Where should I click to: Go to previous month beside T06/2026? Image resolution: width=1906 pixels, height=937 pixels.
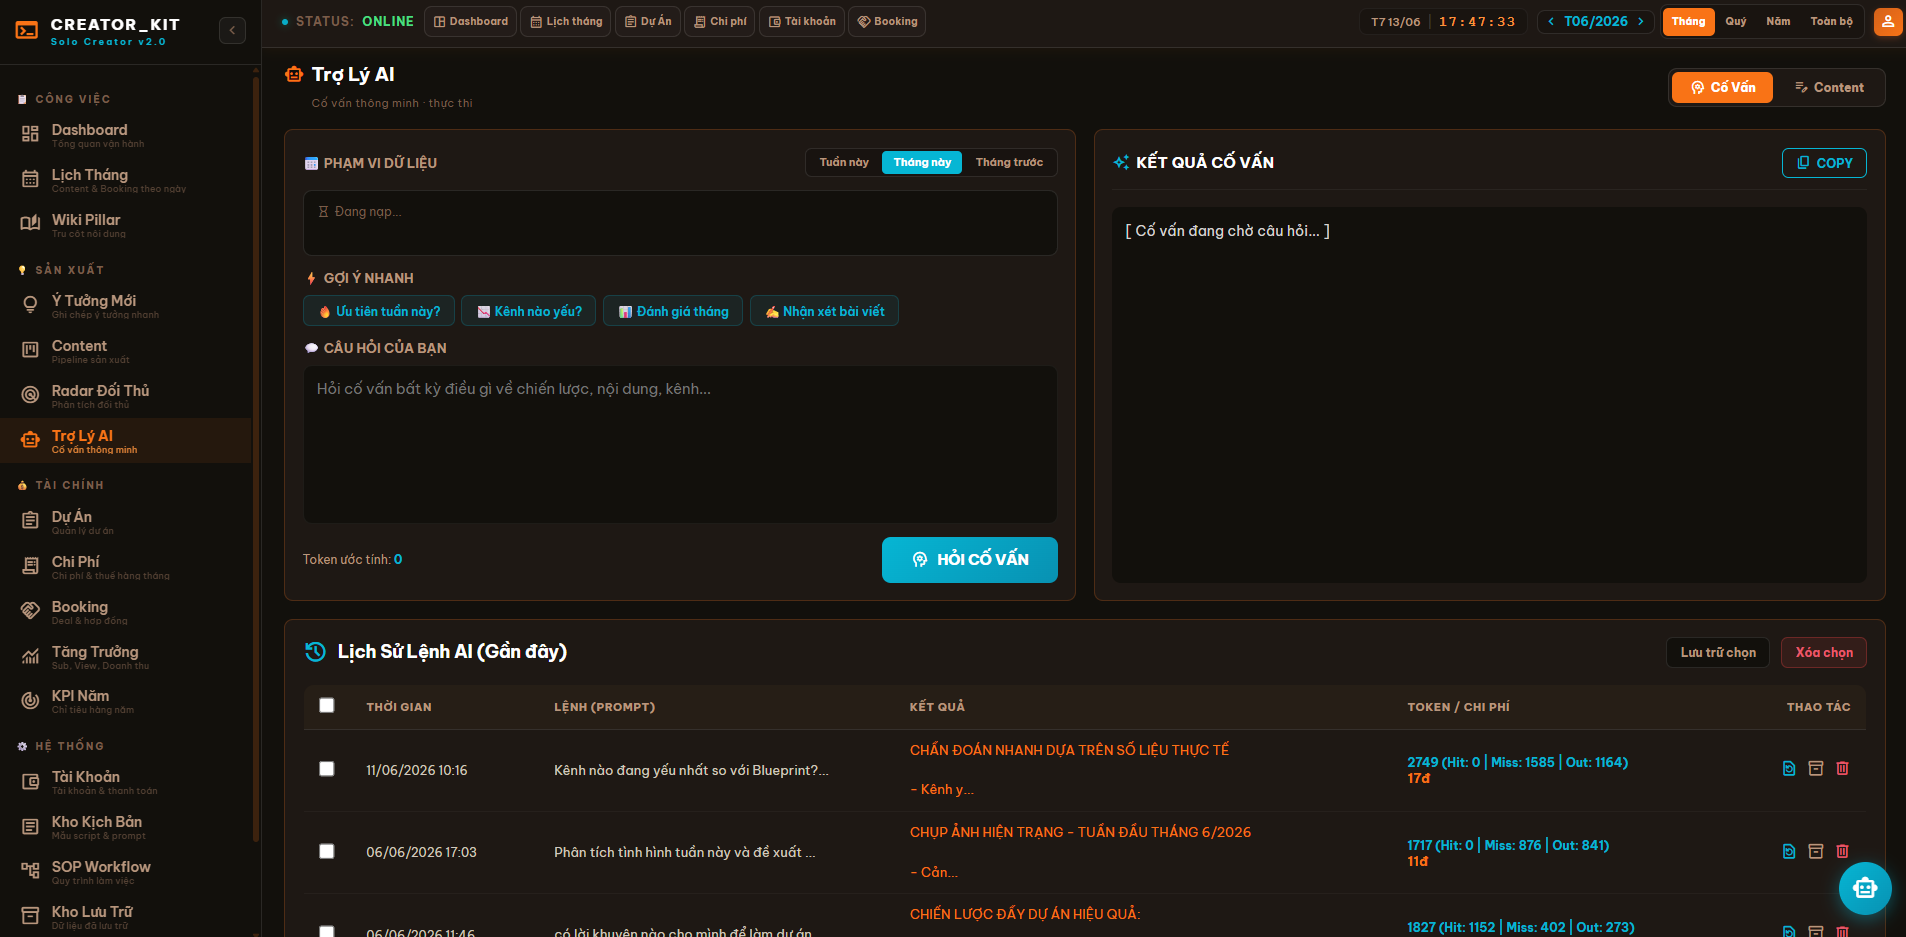[x=1551, y=21]
